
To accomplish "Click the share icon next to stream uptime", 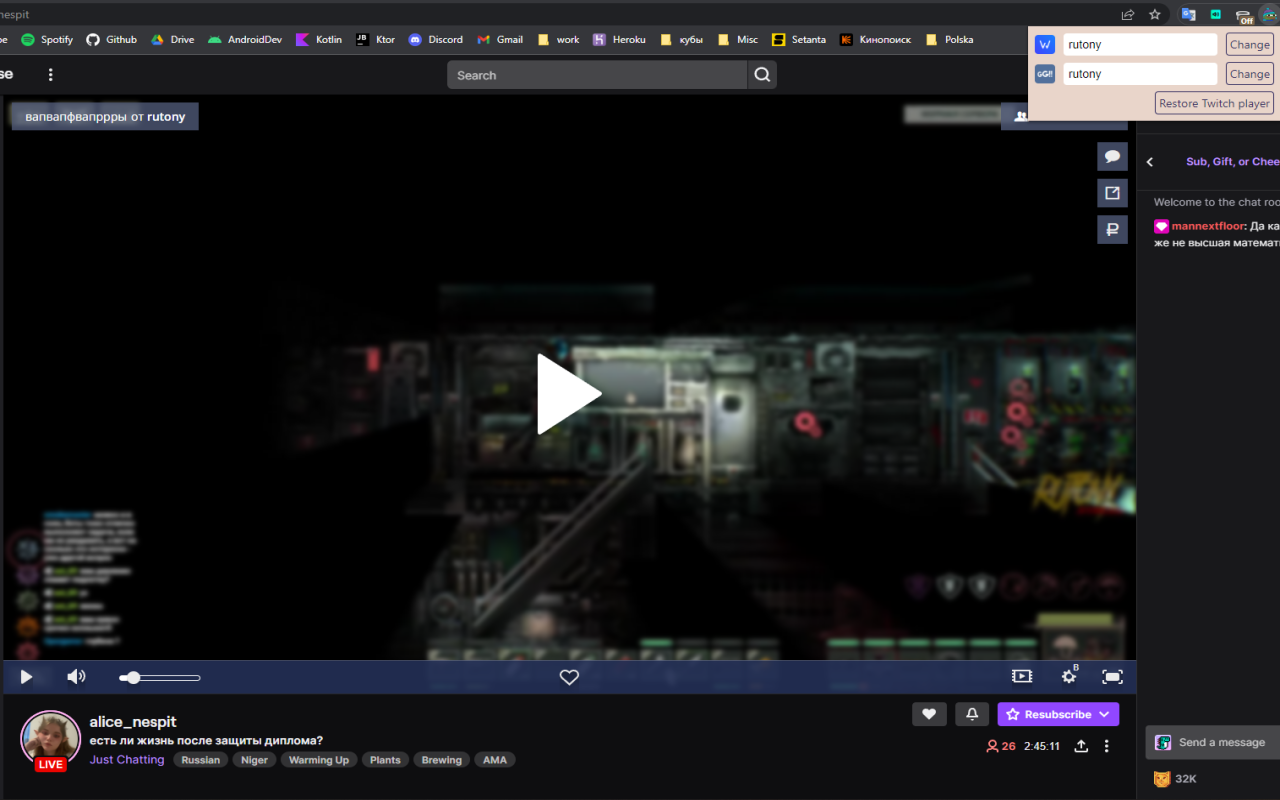I will click(1082, 746).
